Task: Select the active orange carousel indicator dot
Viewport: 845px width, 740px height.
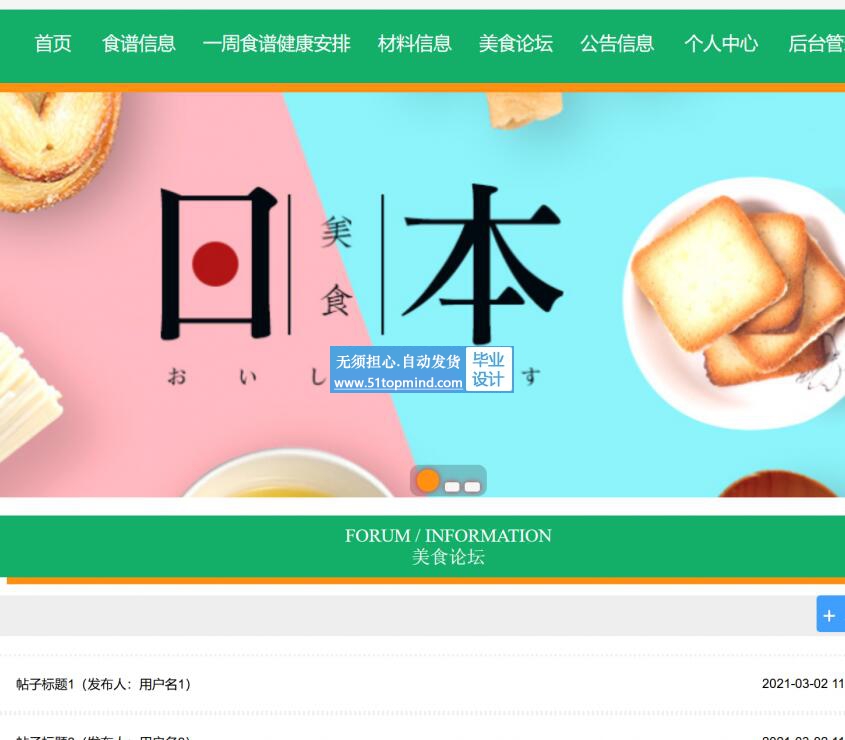Action: (428, 481)
